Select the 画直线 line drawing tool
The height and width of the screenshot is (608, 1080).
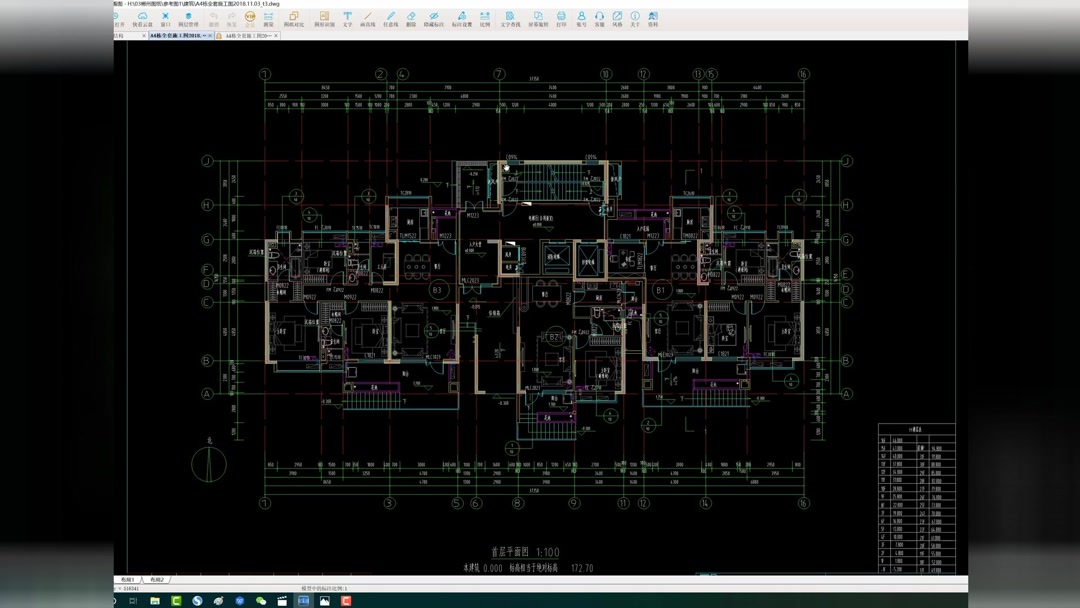click(368, 19)
